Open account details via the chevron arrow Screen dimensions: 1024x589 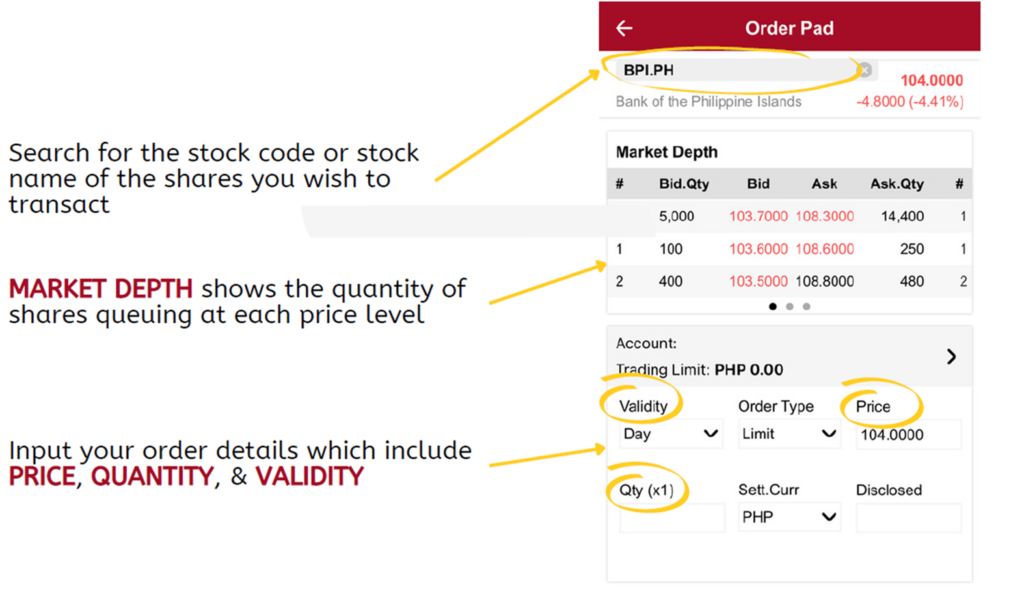coord(953,355)
